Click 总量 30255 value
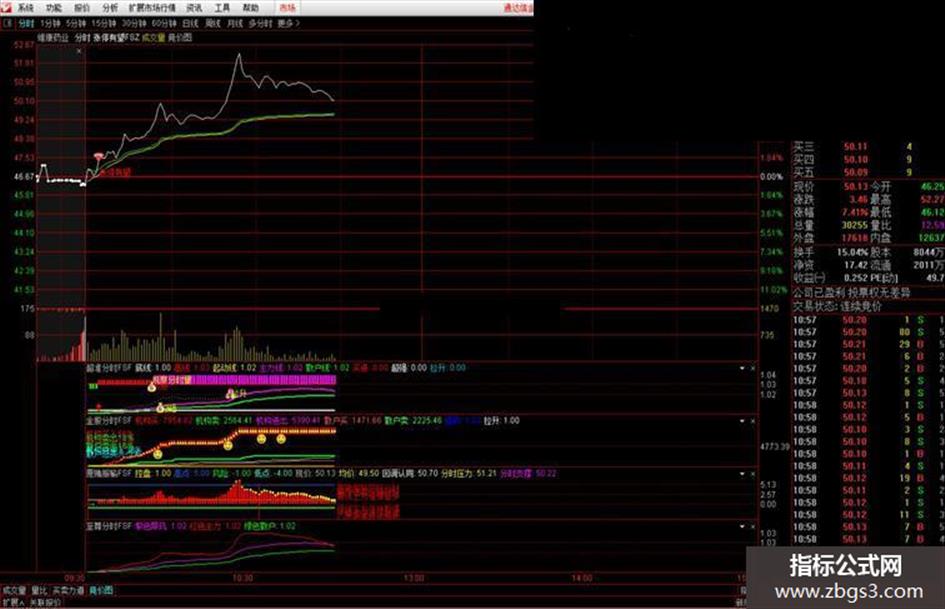The height and width of the screenshot is (609, 945). click(855, 225)
